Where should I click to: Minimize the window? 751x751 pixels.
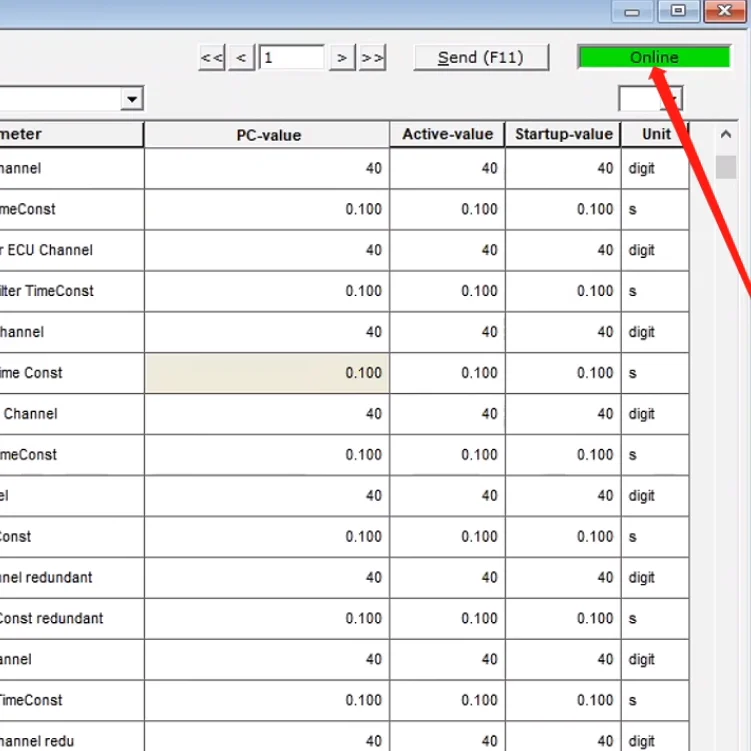pos(632,11)
